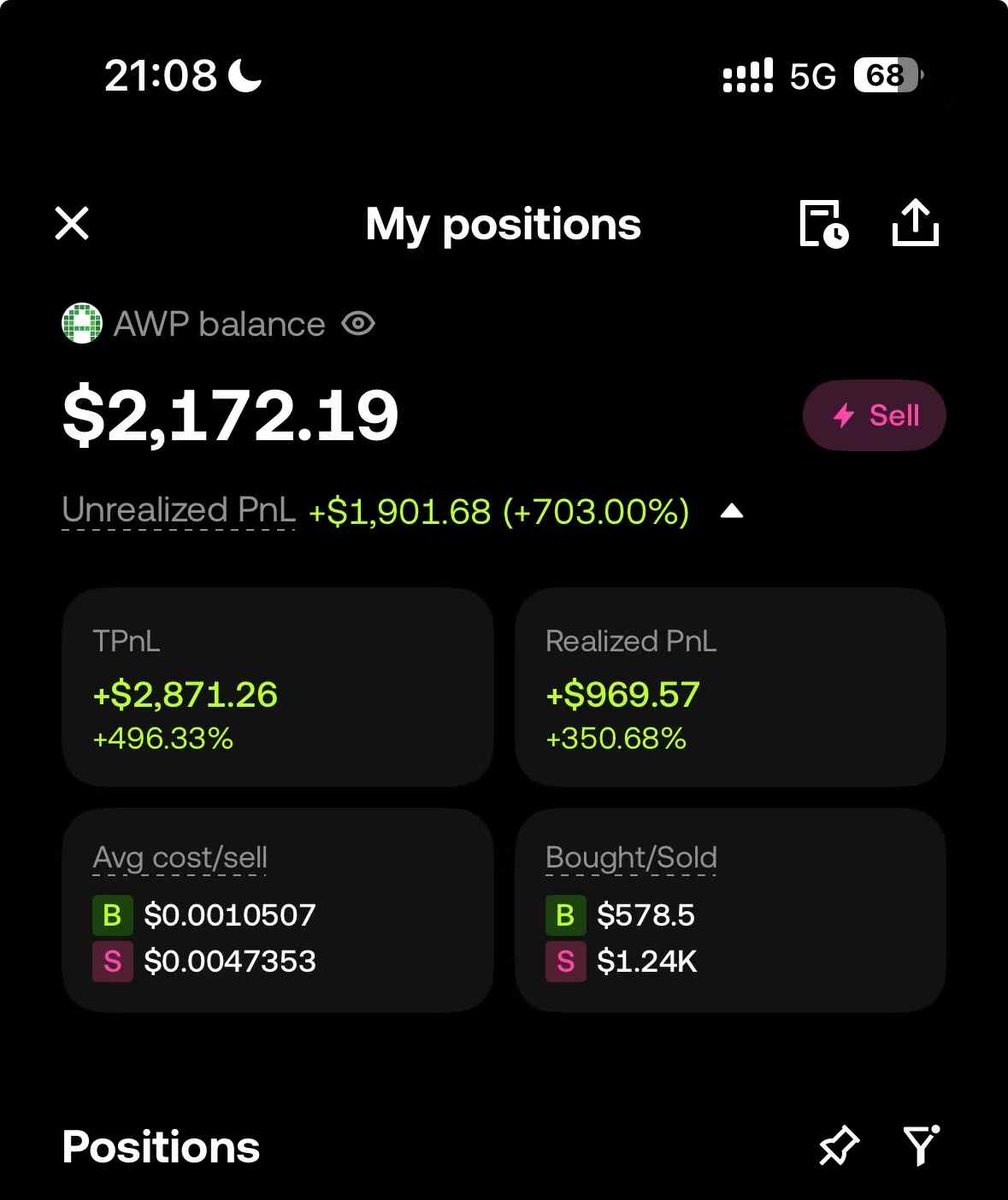Viewport: 1008px width, 1200px height.
Task: Open the TPnL card
Action: click(277, 687)
